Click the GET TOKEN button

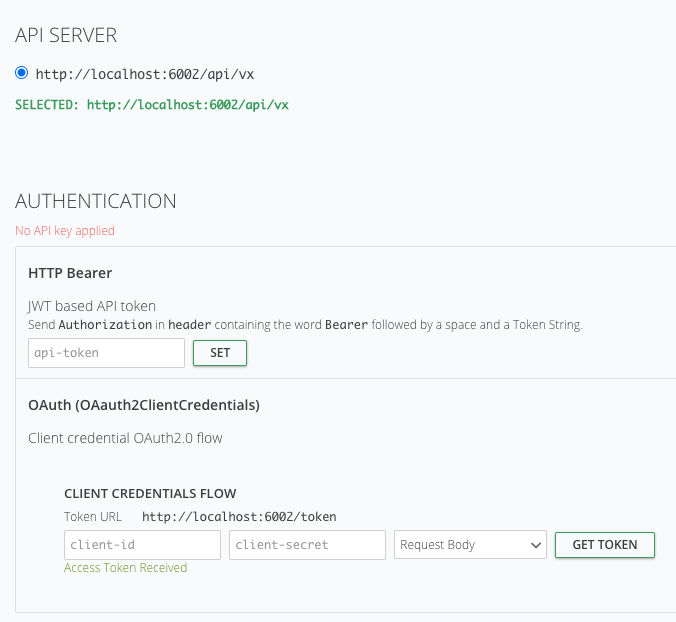tap(605, 545)
